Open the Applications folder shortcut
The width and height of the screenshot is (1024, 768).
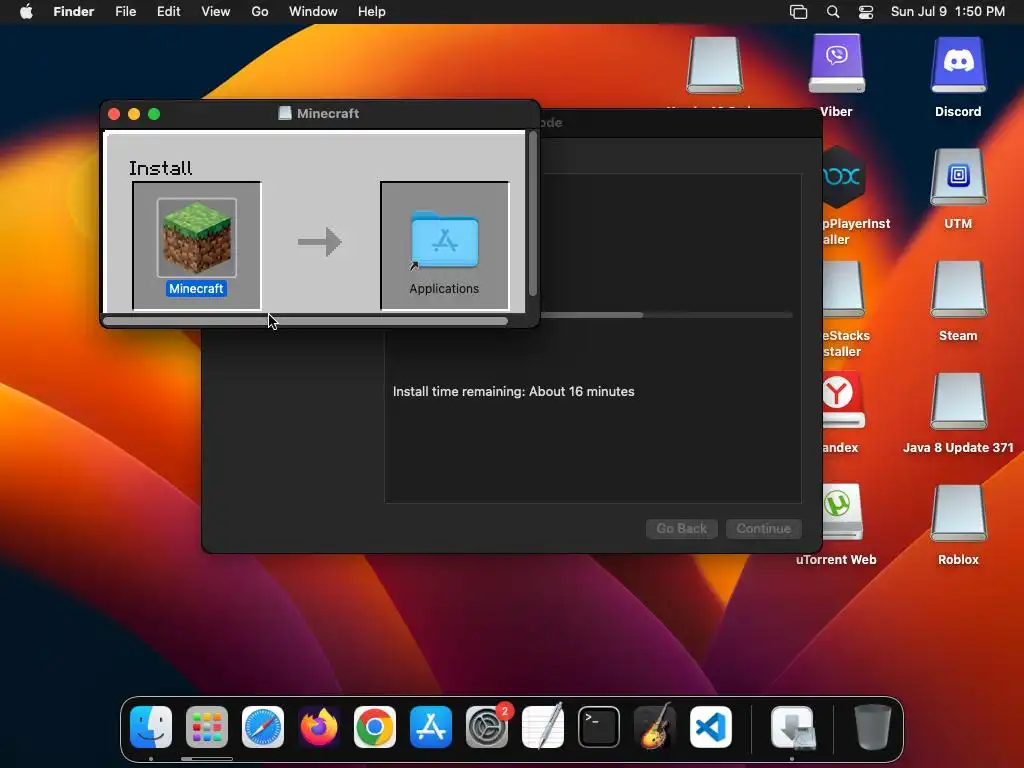(445, 240)
